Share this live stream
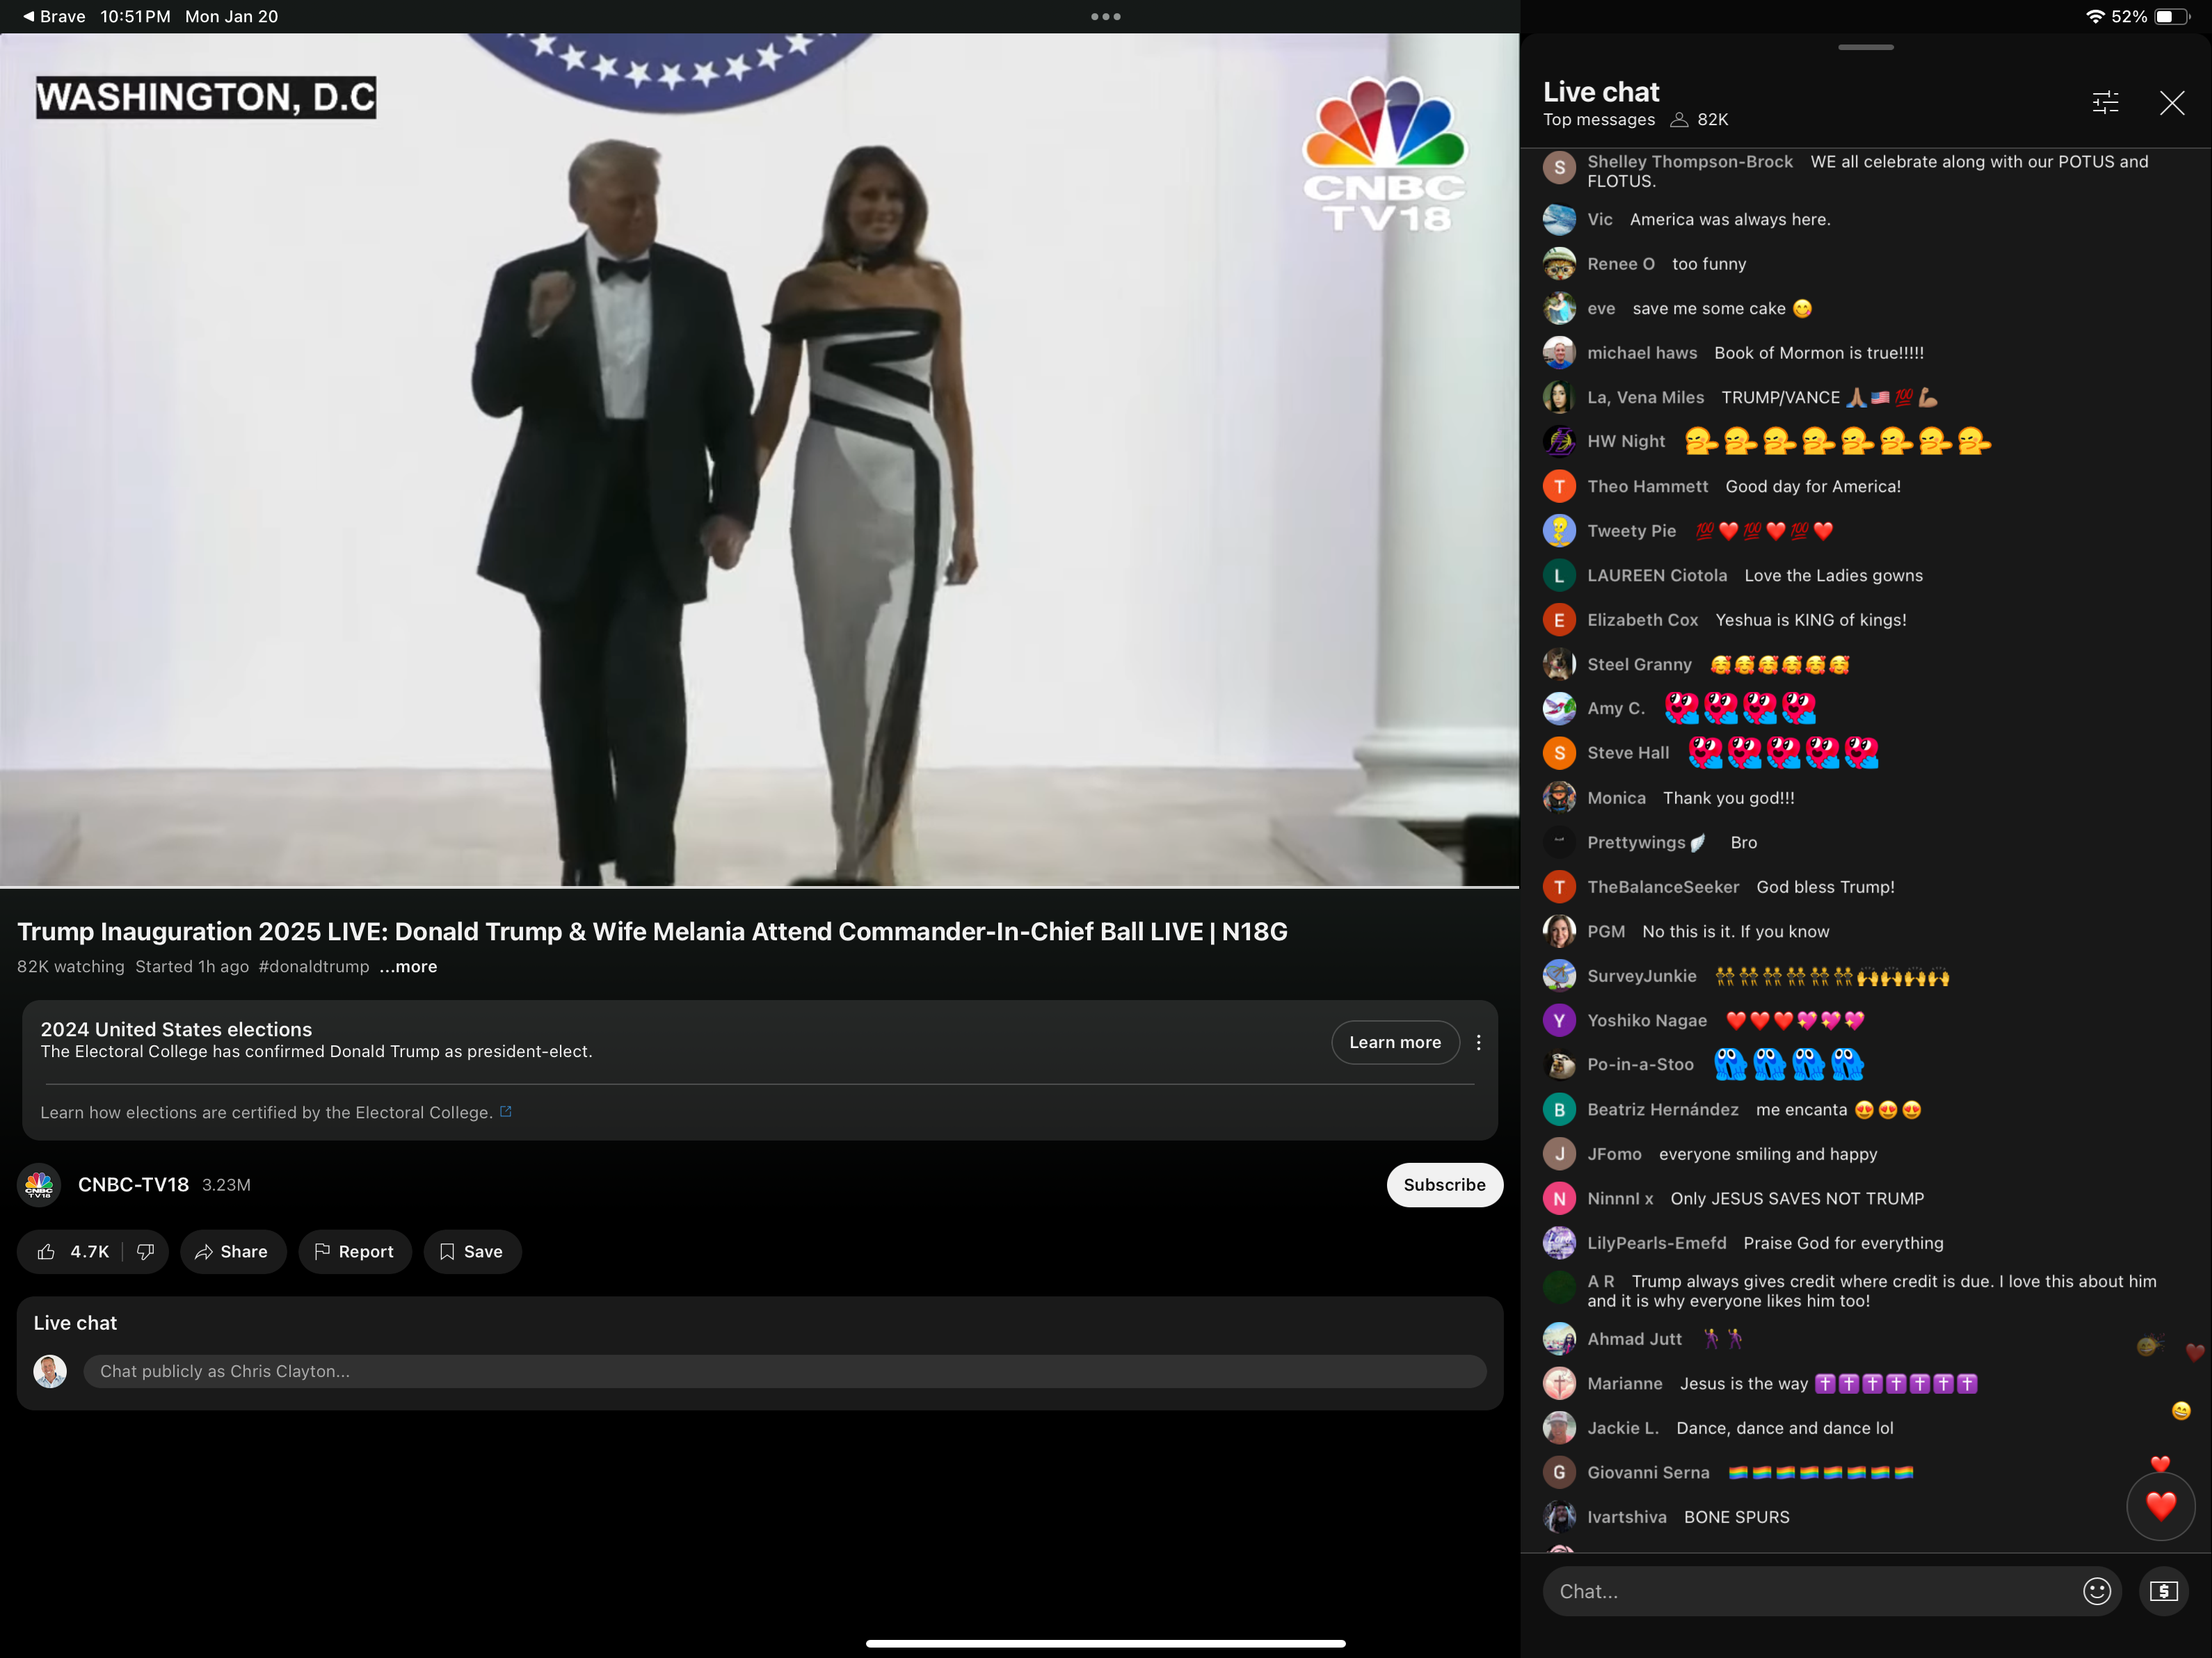The image size is (2212, 1658). click(x=232, y=1251)
